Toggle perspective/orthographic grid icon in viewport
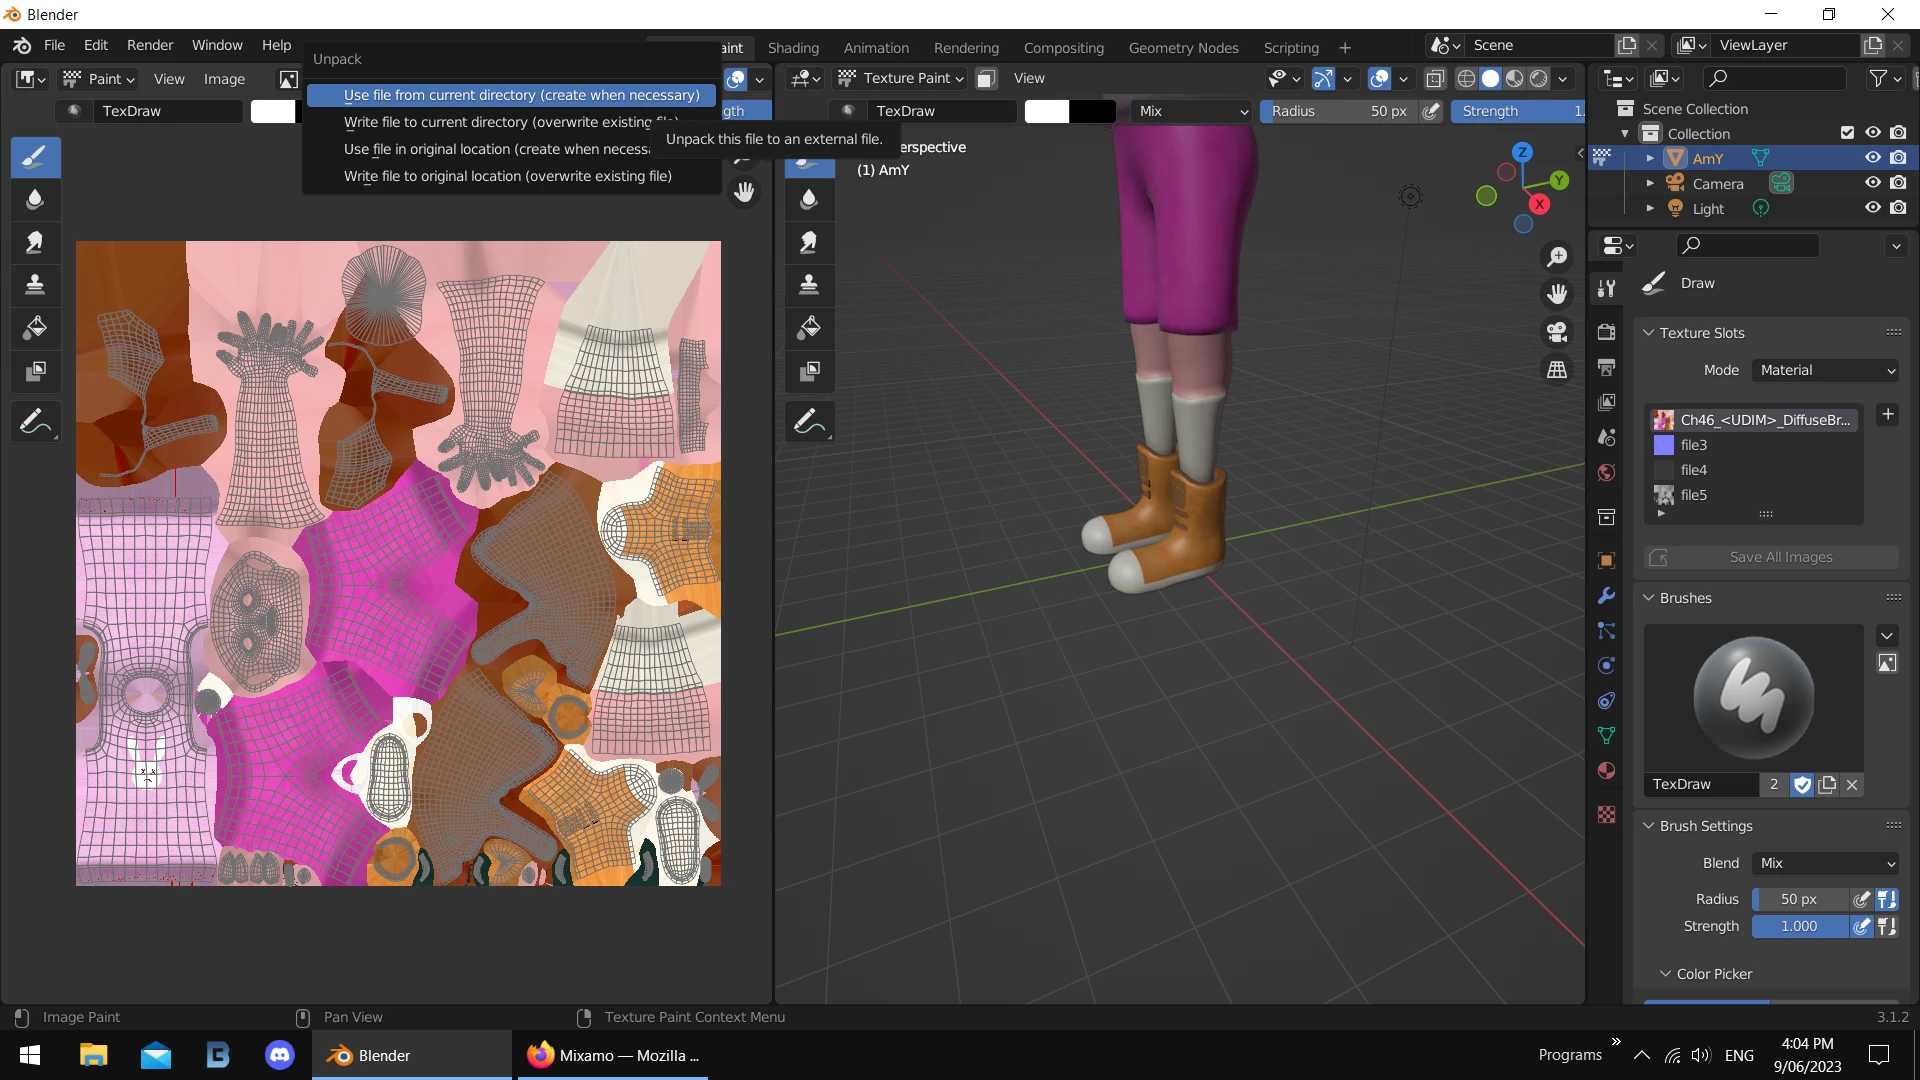 [1557, 370]
